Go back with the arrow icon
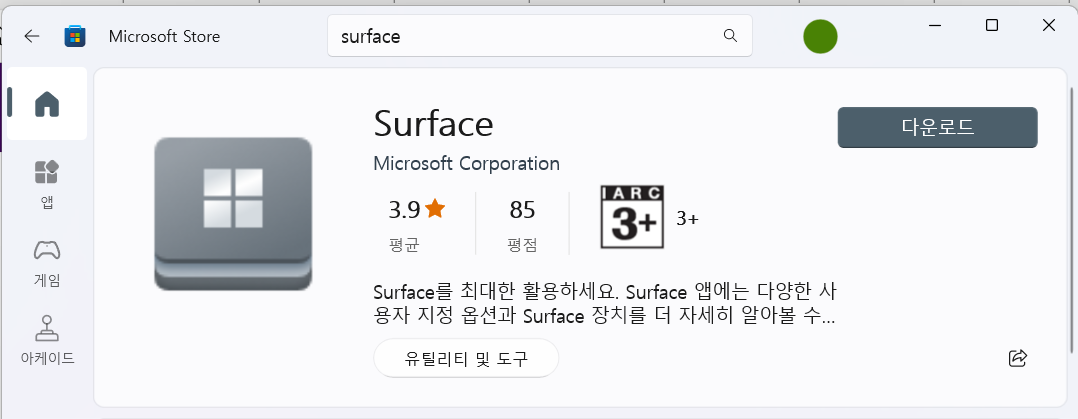 (x=32, y=36)
